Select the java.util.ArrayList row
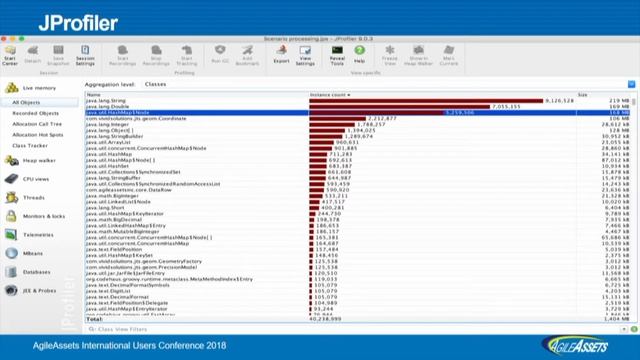The image size is (640, 360). 358,142
